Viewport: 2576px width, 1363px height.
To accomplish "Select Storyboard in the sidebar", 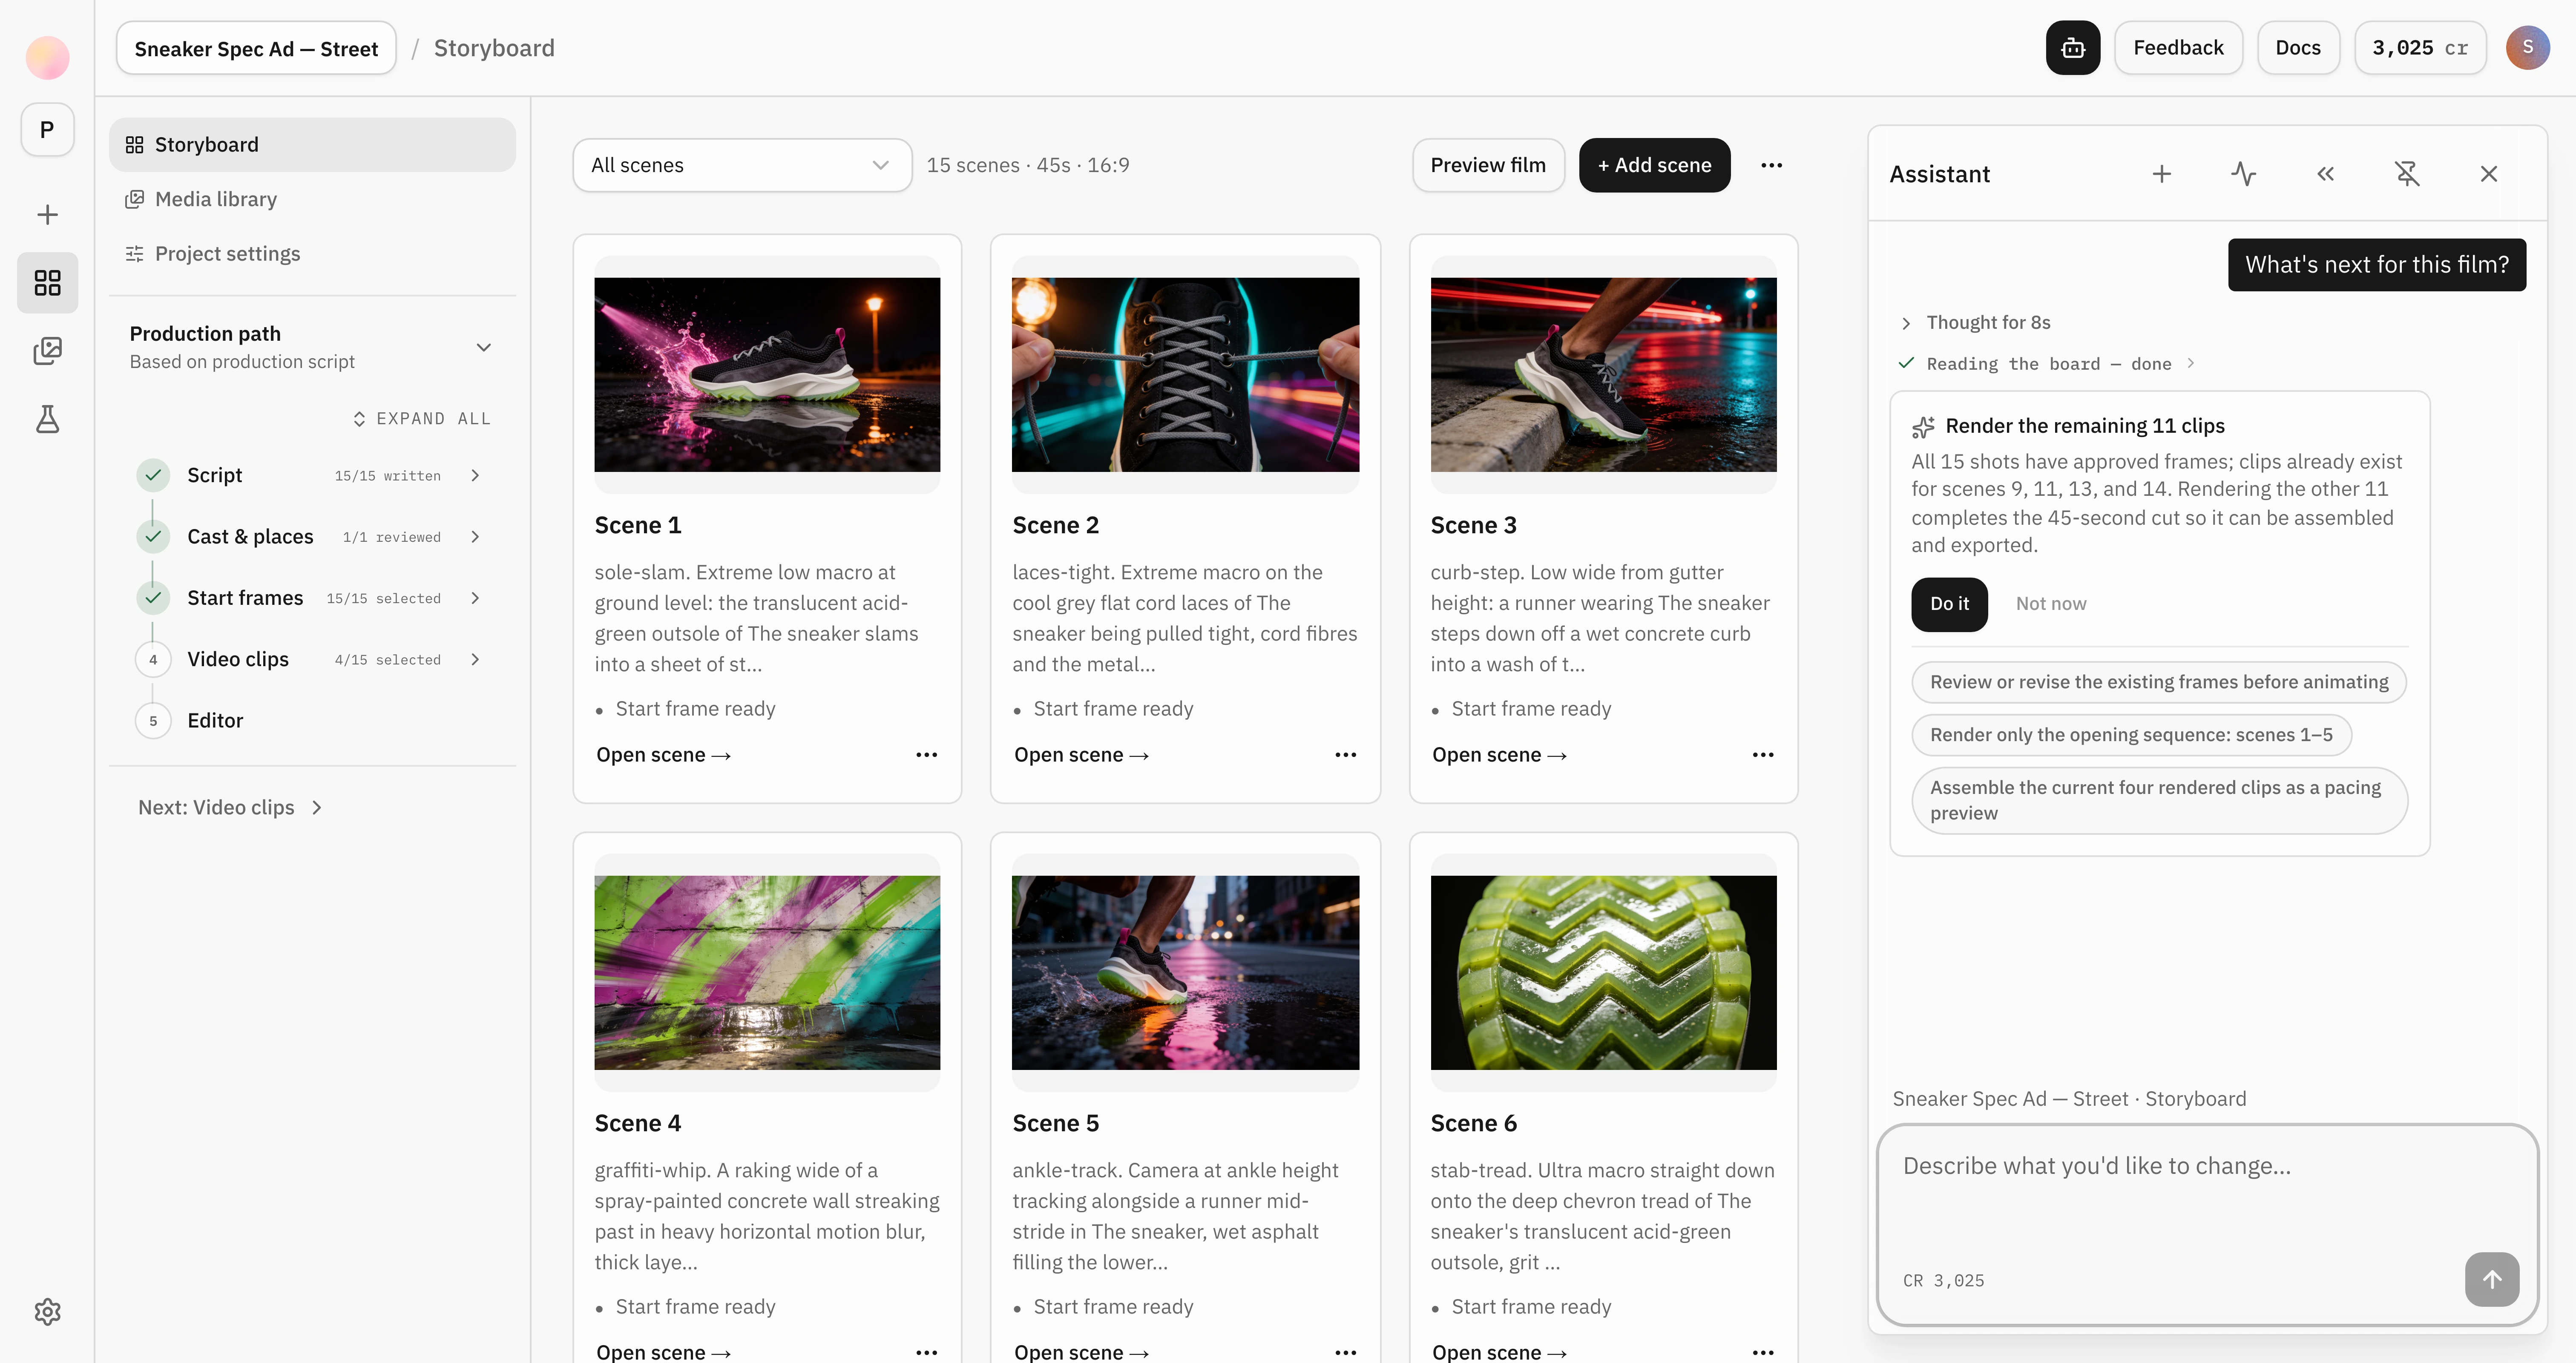I will [x=312, y=145].
